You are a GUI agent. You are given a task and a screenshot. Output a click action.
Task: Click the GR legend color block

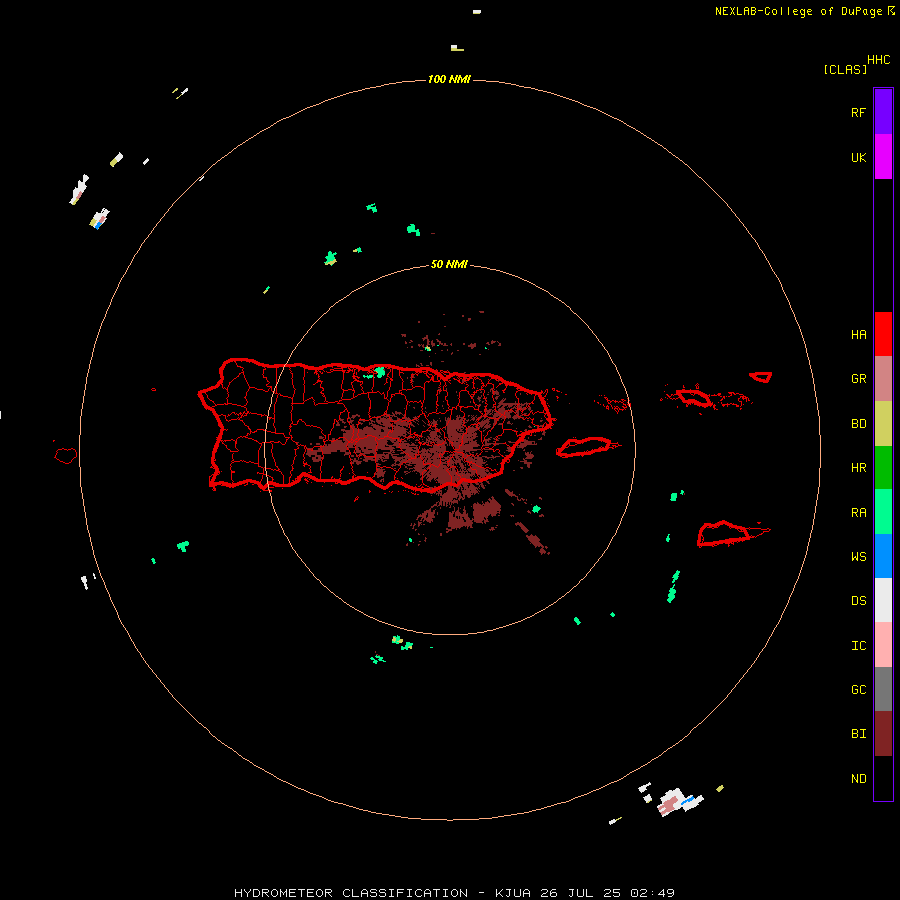[883, 379]
